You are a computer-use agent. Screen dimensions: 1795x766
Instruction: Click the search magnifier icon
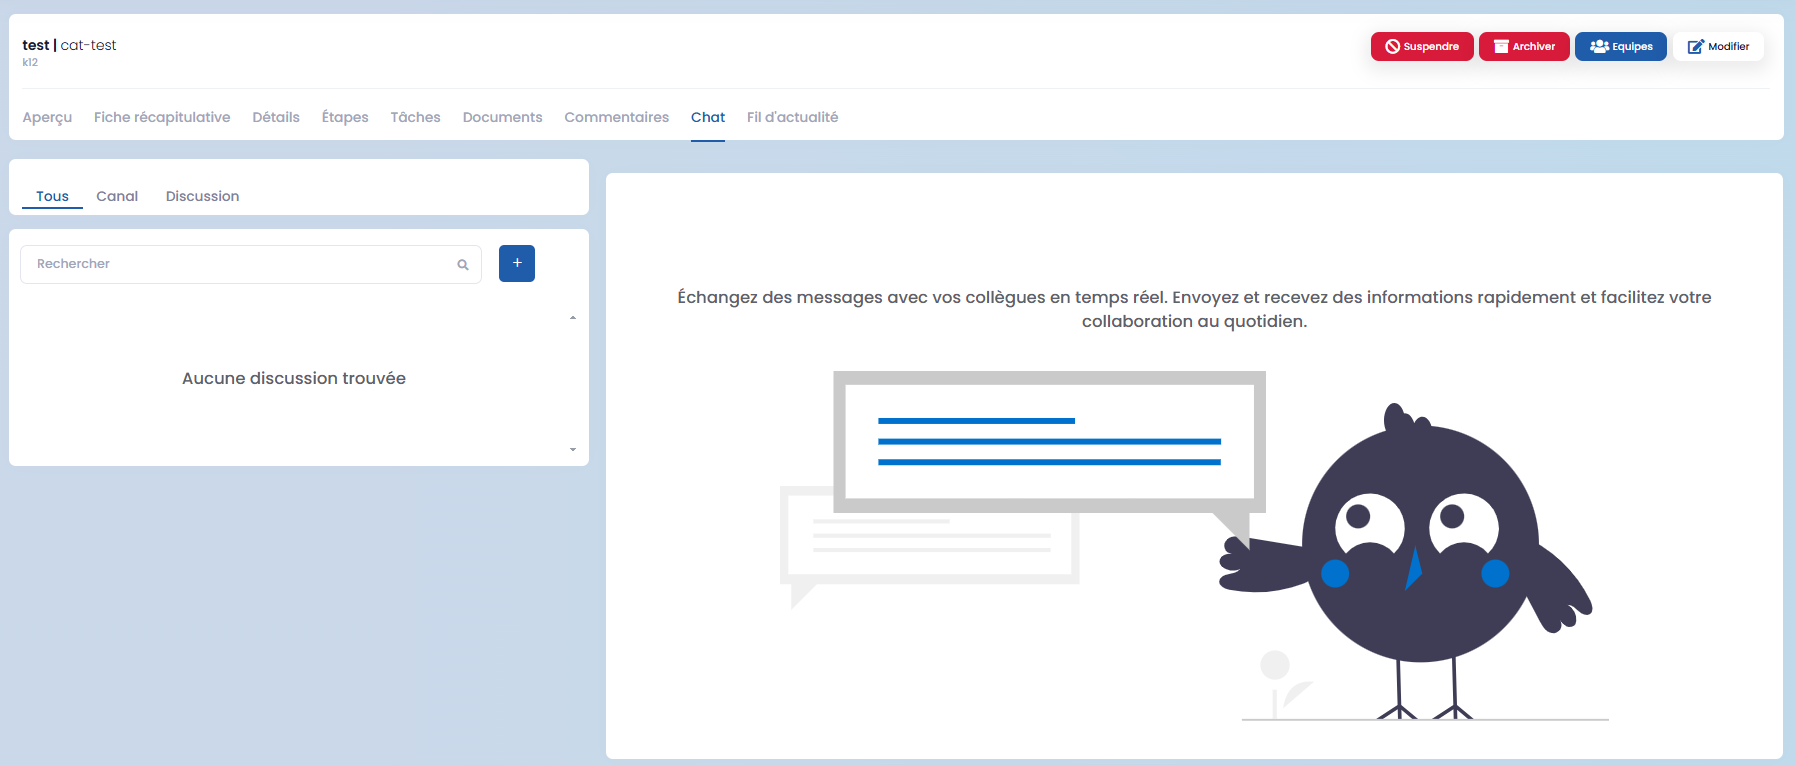click(463, 265)
